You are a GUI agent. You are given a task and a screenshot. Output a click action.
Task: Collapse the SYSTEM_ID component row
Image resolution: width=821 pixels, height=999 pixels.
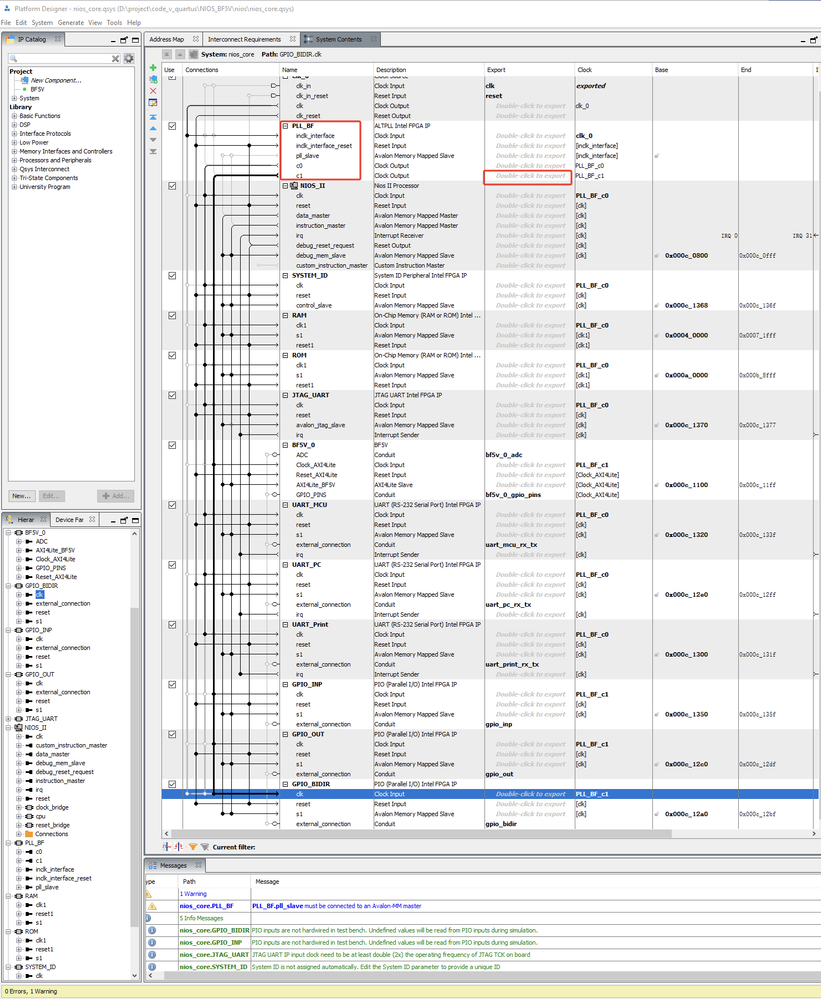coord(285,276)
